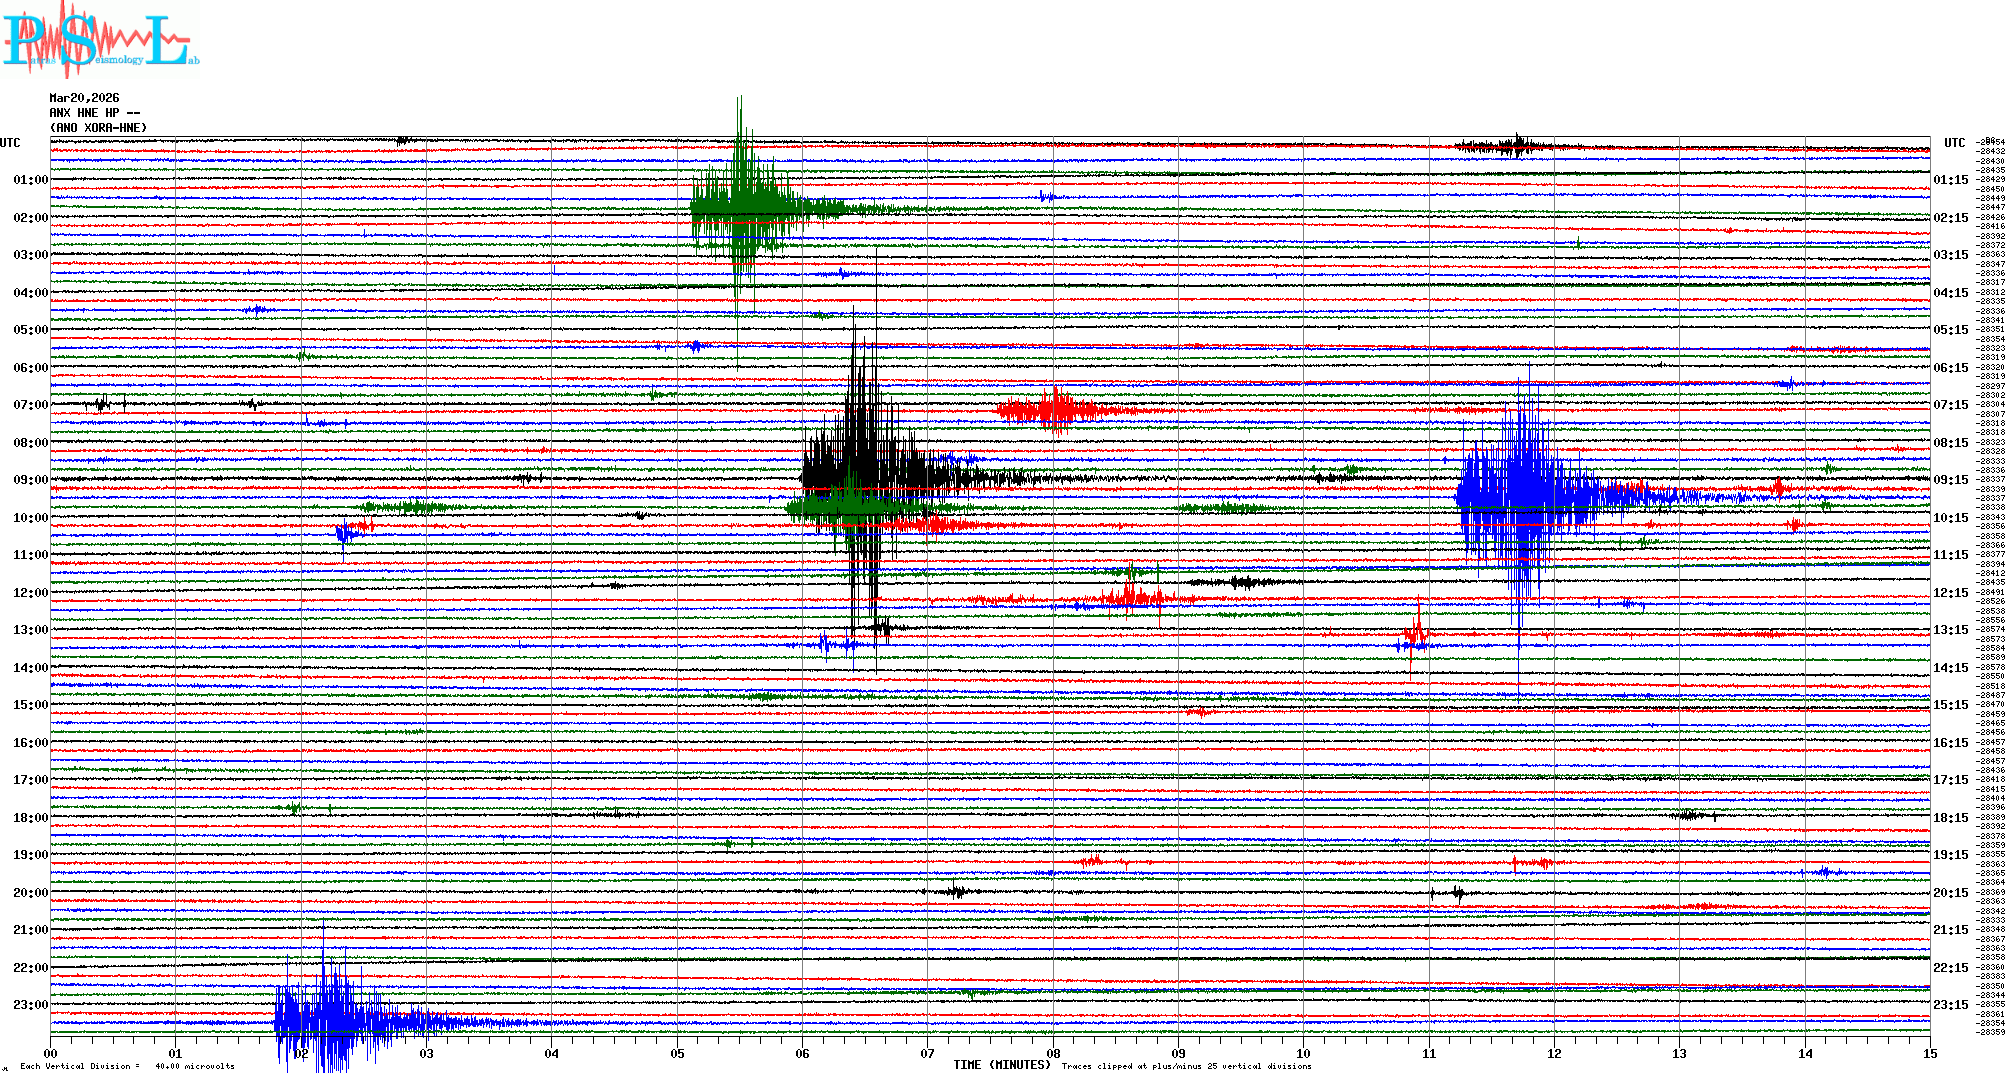
Task: Click the 14:00 hour label on left
Action: click(x=30, y=668)
